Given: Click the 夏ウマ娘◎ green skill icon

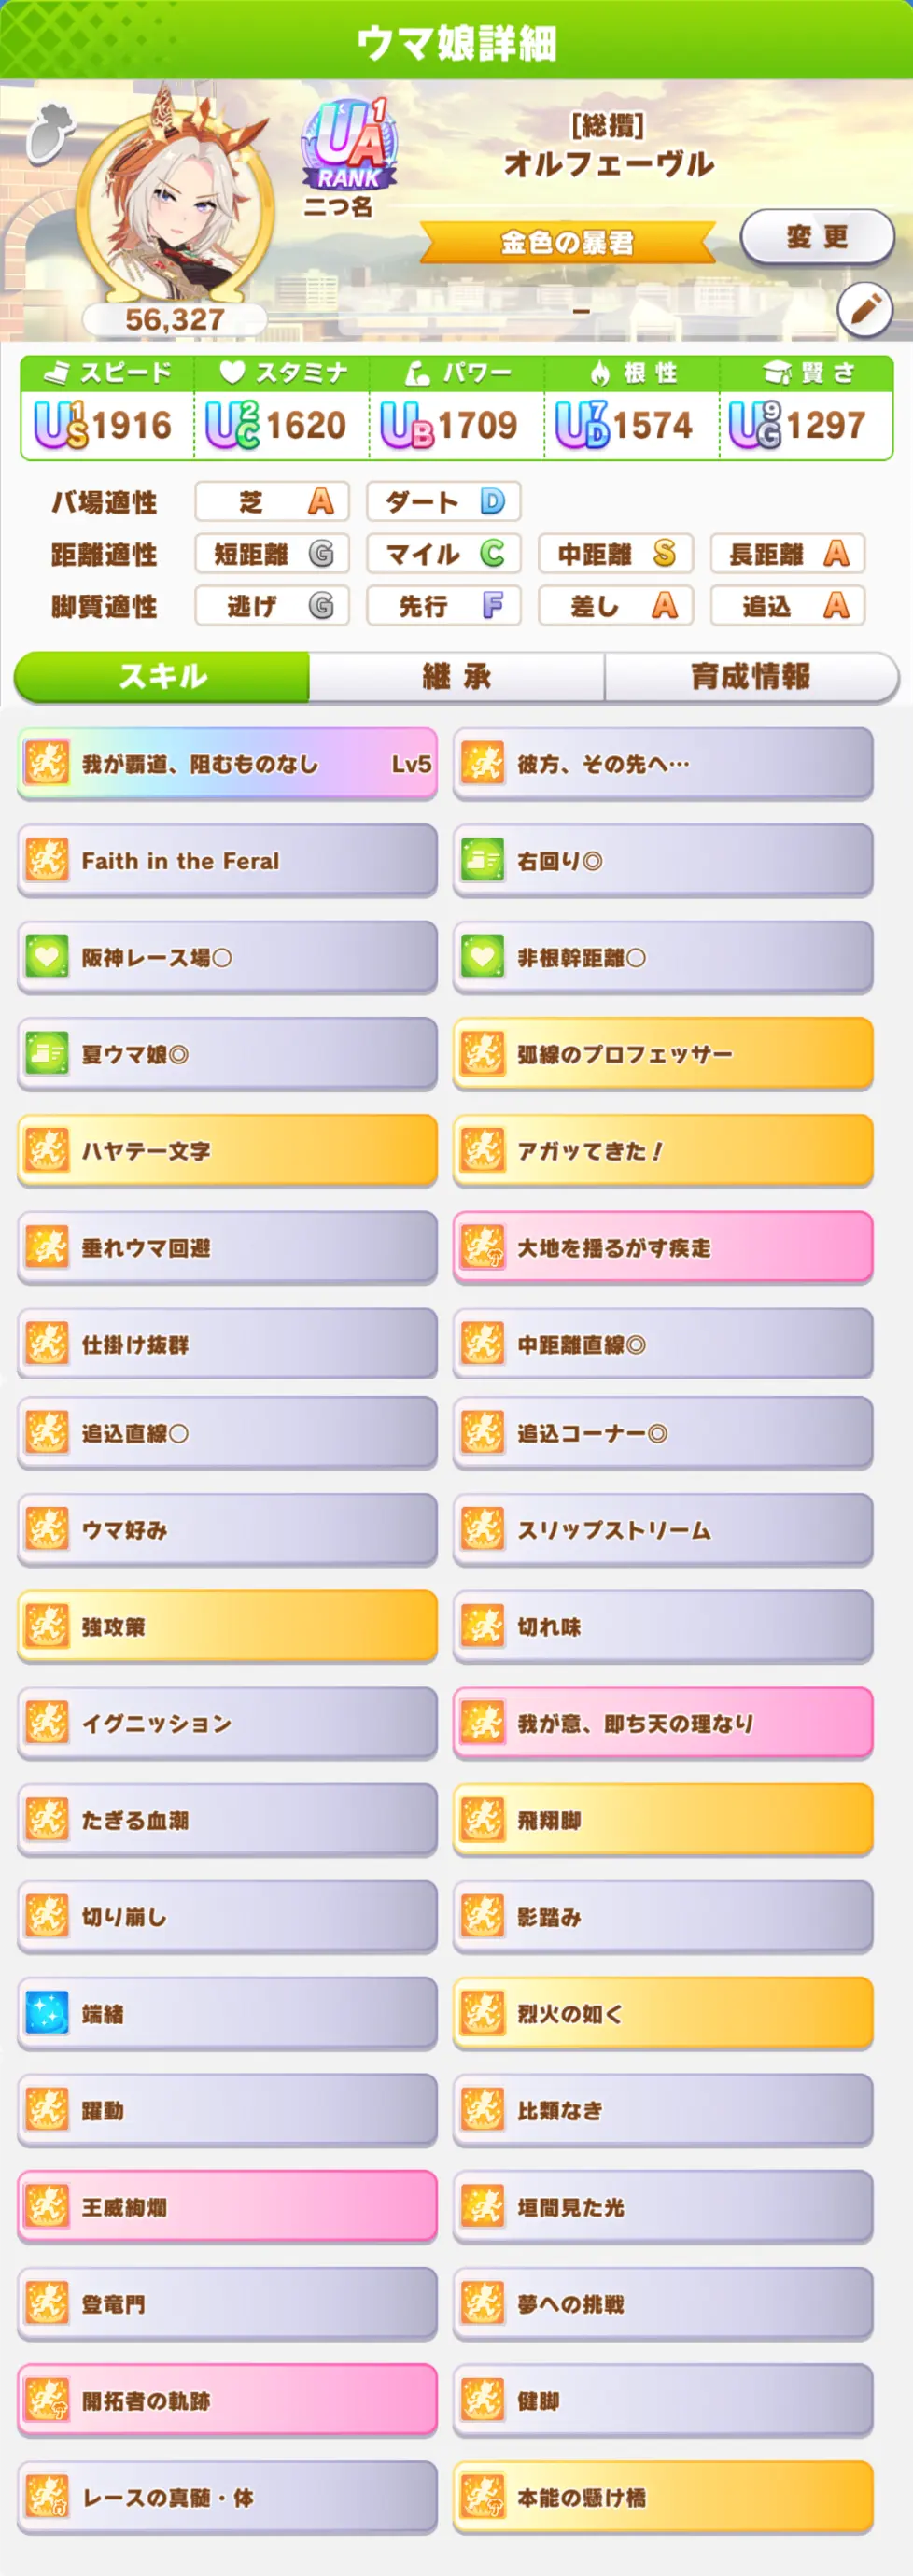Looking at the screenshot, I should tap(46, 1053).
